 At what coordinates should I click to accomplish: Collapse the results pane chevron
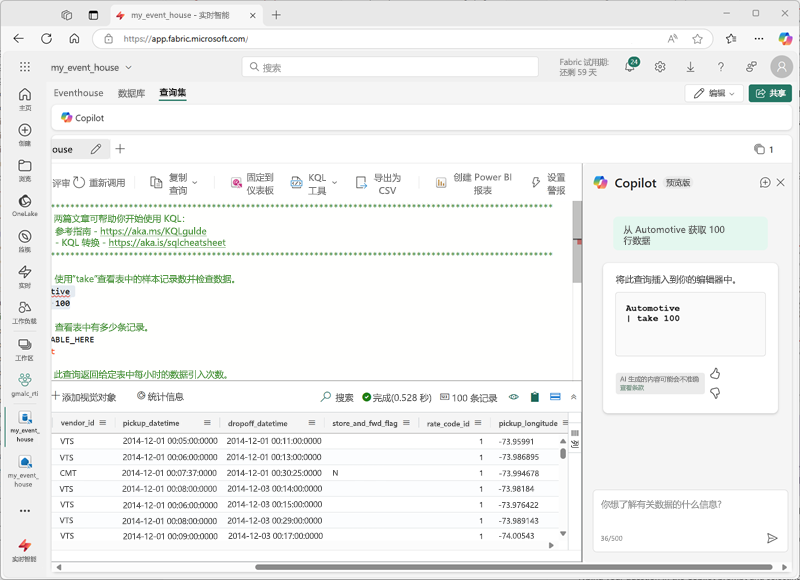[x=573, y=397]
